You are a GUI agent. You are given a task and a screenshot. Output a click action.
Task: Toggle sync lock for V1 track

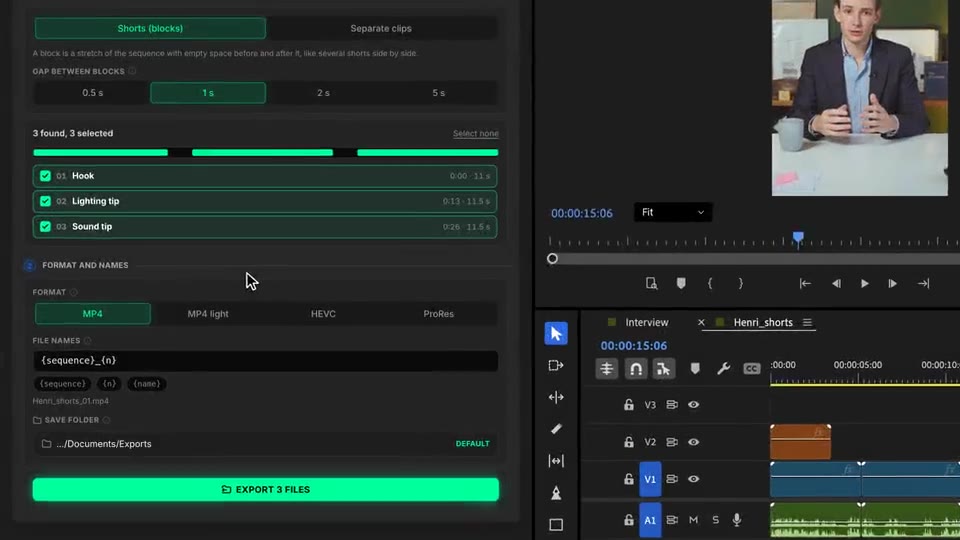[672, 479]
